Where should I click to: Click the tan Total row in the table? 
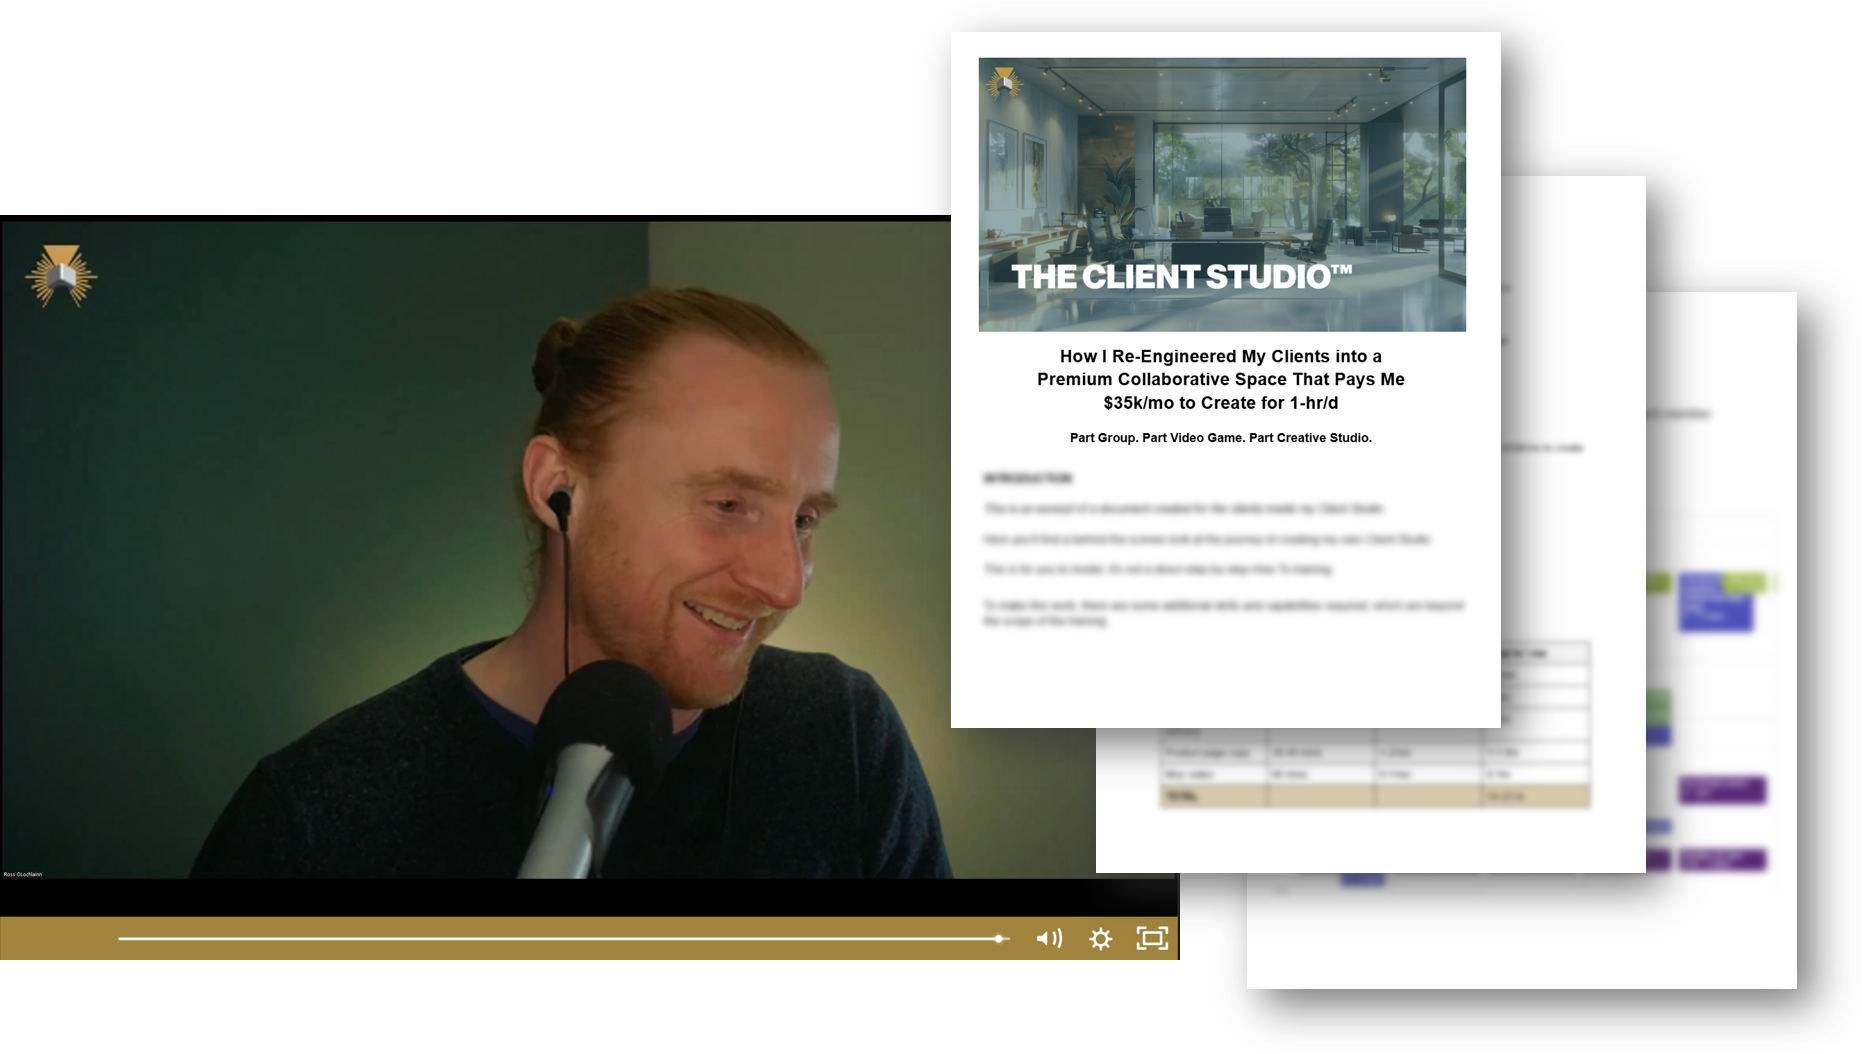coord(1374,796)
